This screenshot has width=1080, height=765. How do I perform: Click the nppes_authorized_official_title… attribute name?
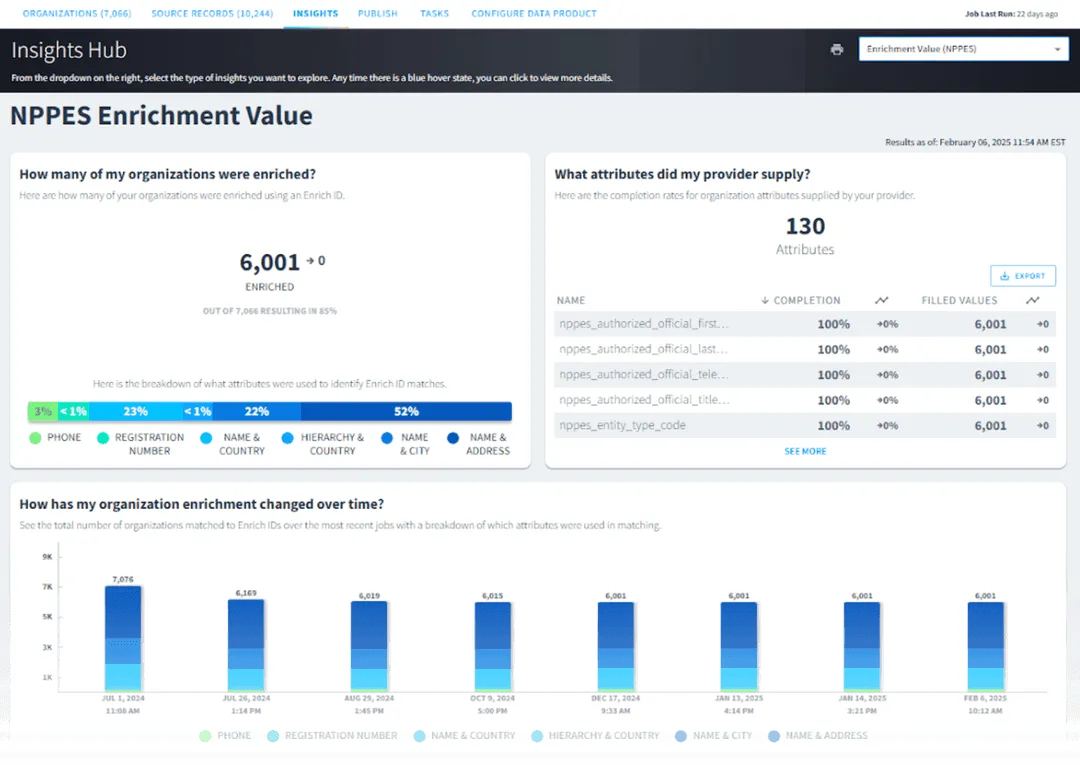point(645,400)
